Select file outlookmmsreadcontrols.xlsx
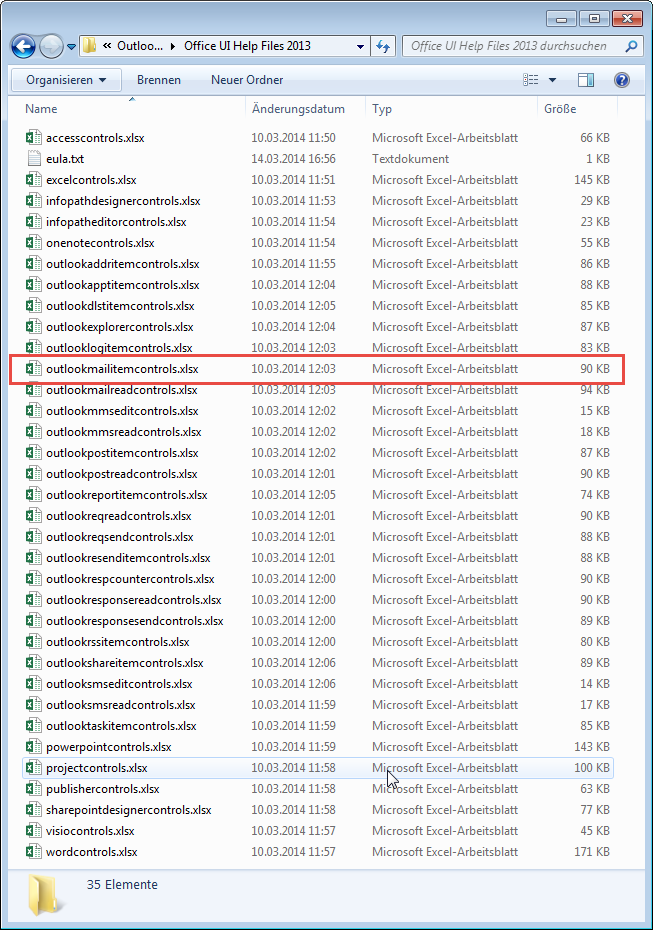This screenshot has width=653, height=930. pos(123,432)
